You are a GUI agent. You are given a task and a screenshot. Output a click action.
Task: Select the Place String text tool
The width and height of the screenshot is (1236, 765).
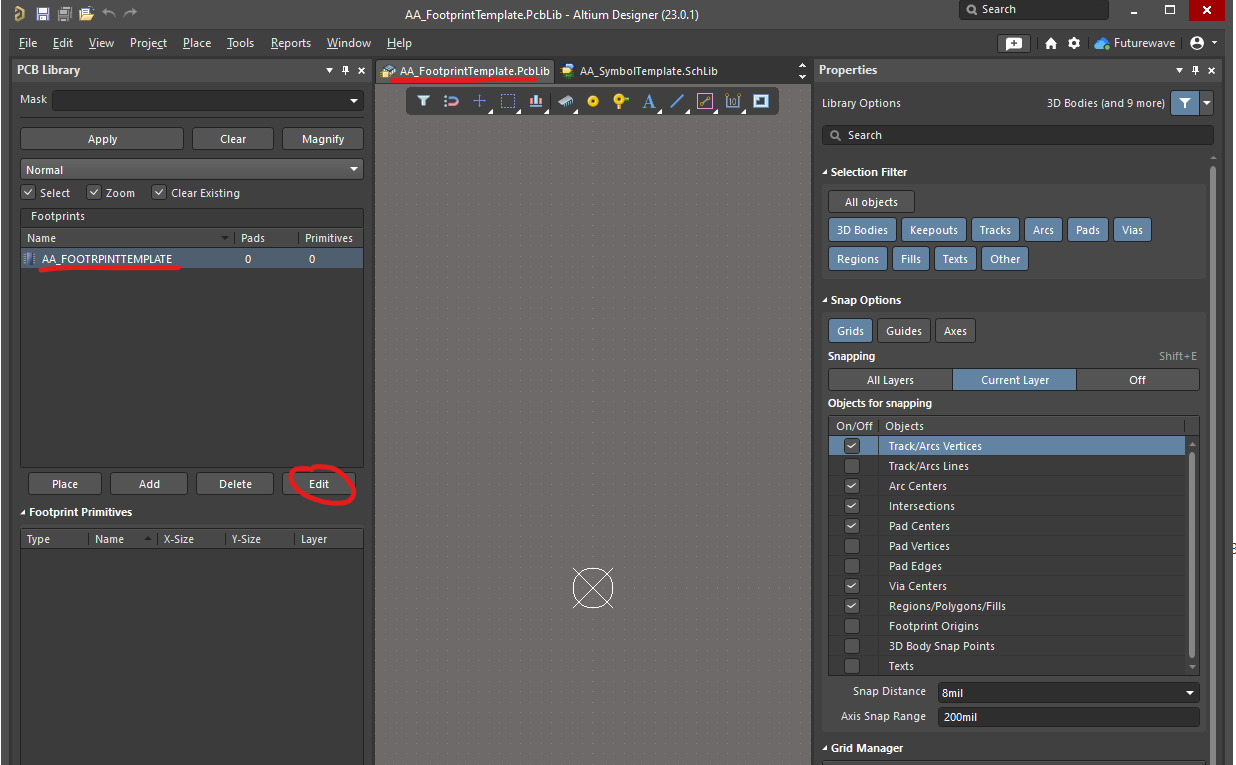click(649, 101)
